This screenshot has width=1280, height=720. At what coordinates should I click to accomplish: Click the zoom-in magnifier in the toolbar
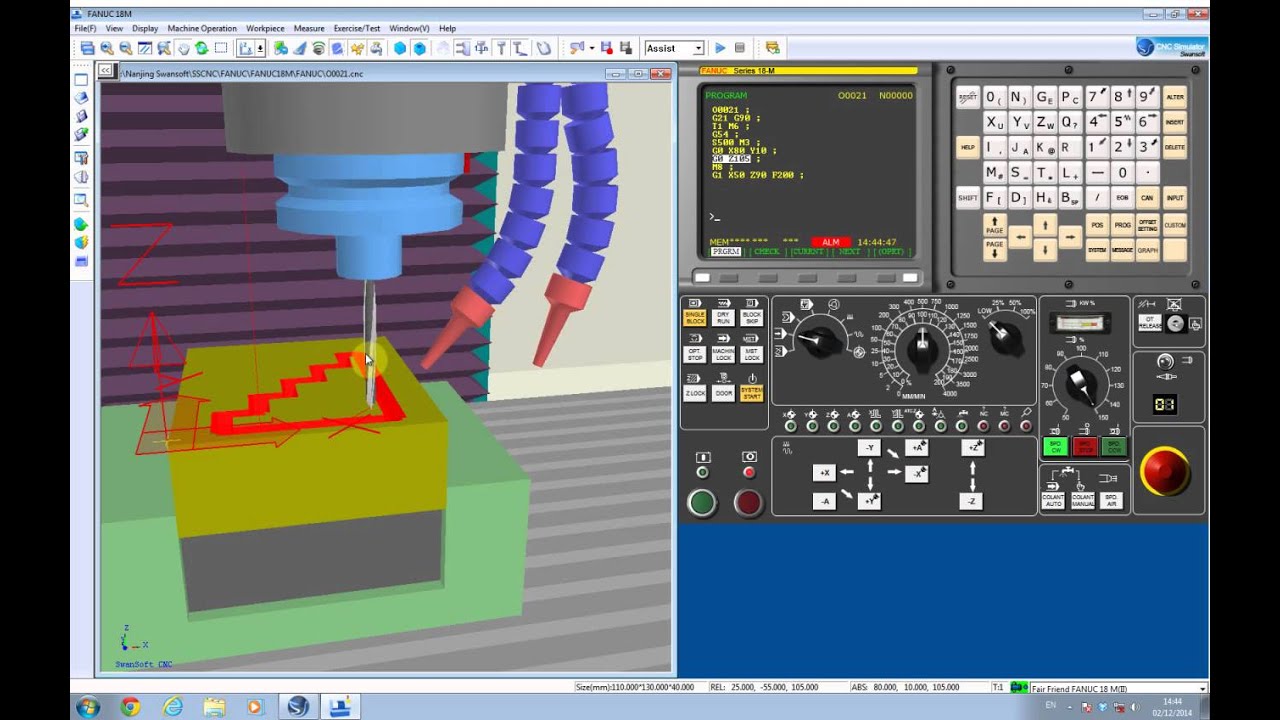[x=106, y=48]
